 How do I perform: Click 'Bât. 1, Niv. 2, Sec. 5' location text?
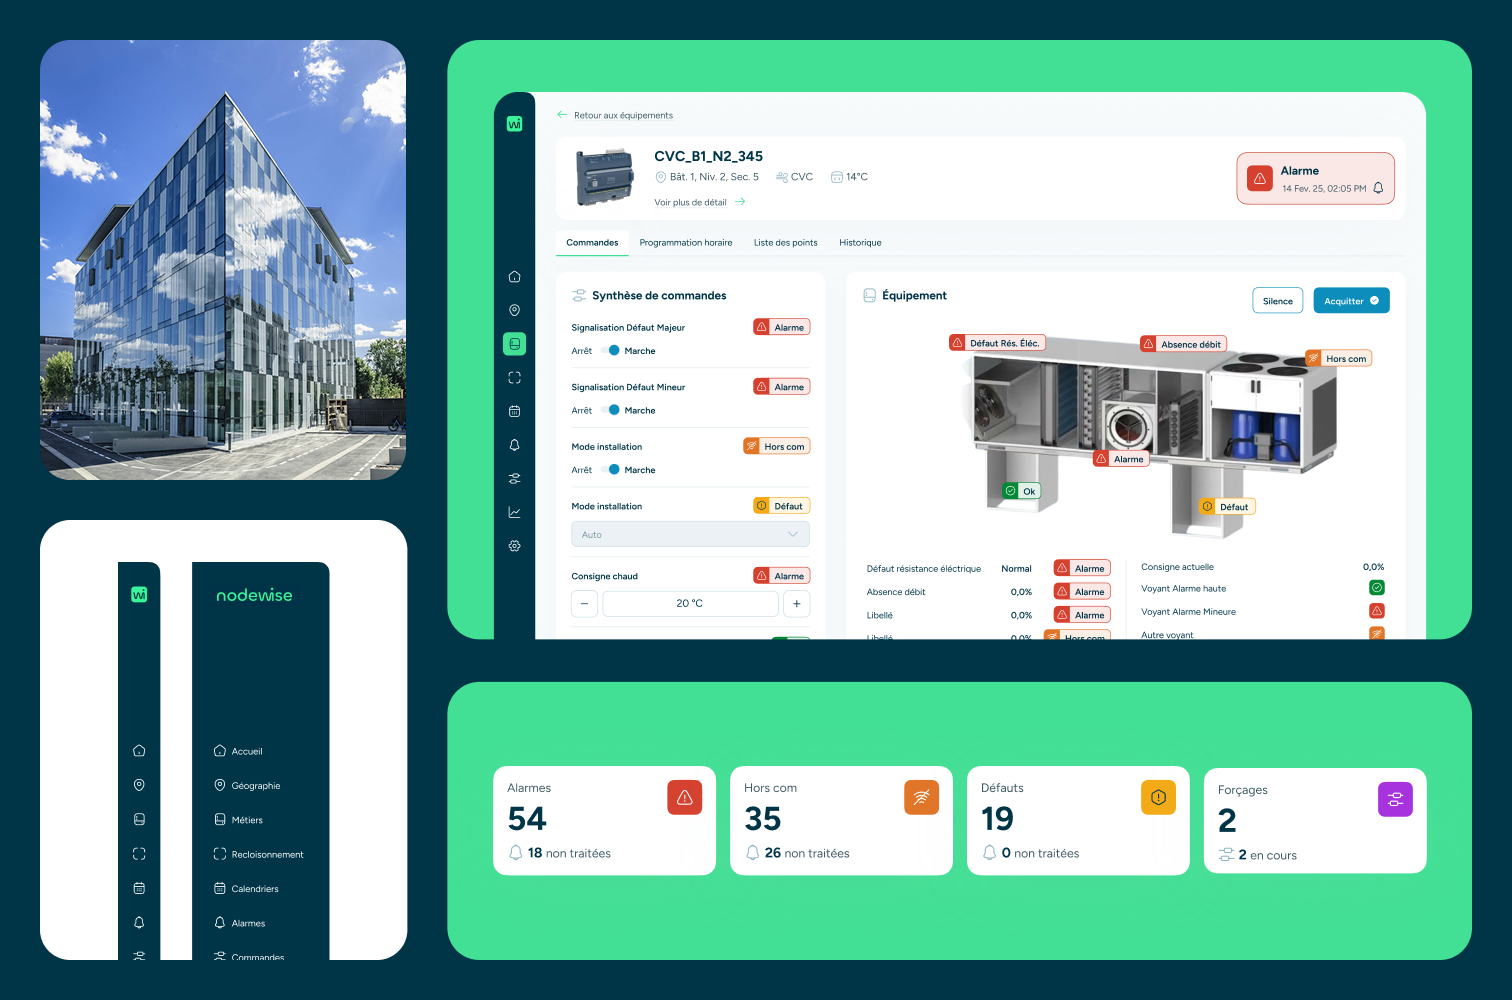(714, 177)
